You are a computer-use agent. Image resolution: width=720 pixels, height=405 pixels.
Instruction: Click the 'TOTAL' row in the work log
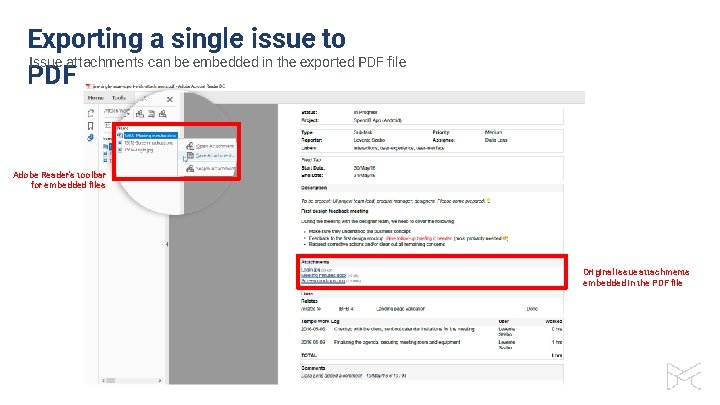click(x=432, y=355)
